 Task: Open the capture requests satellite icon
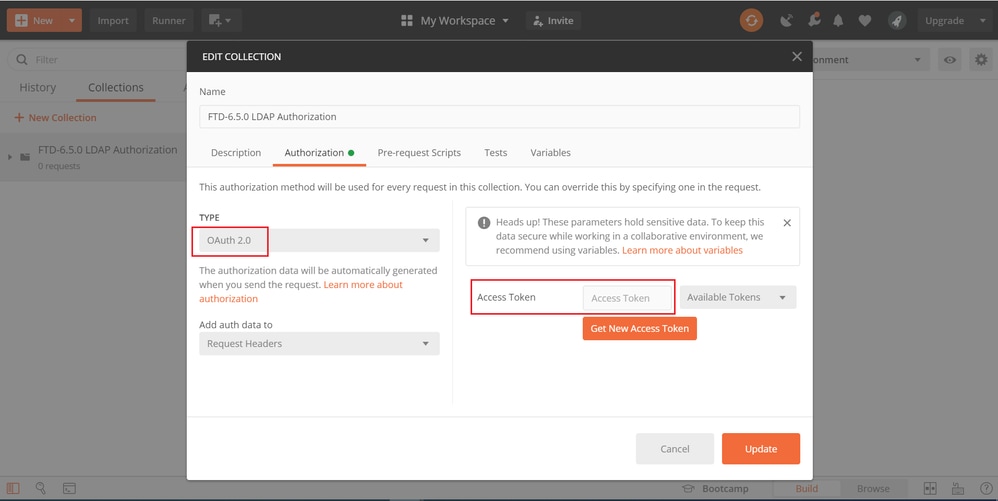pos(787,20)
